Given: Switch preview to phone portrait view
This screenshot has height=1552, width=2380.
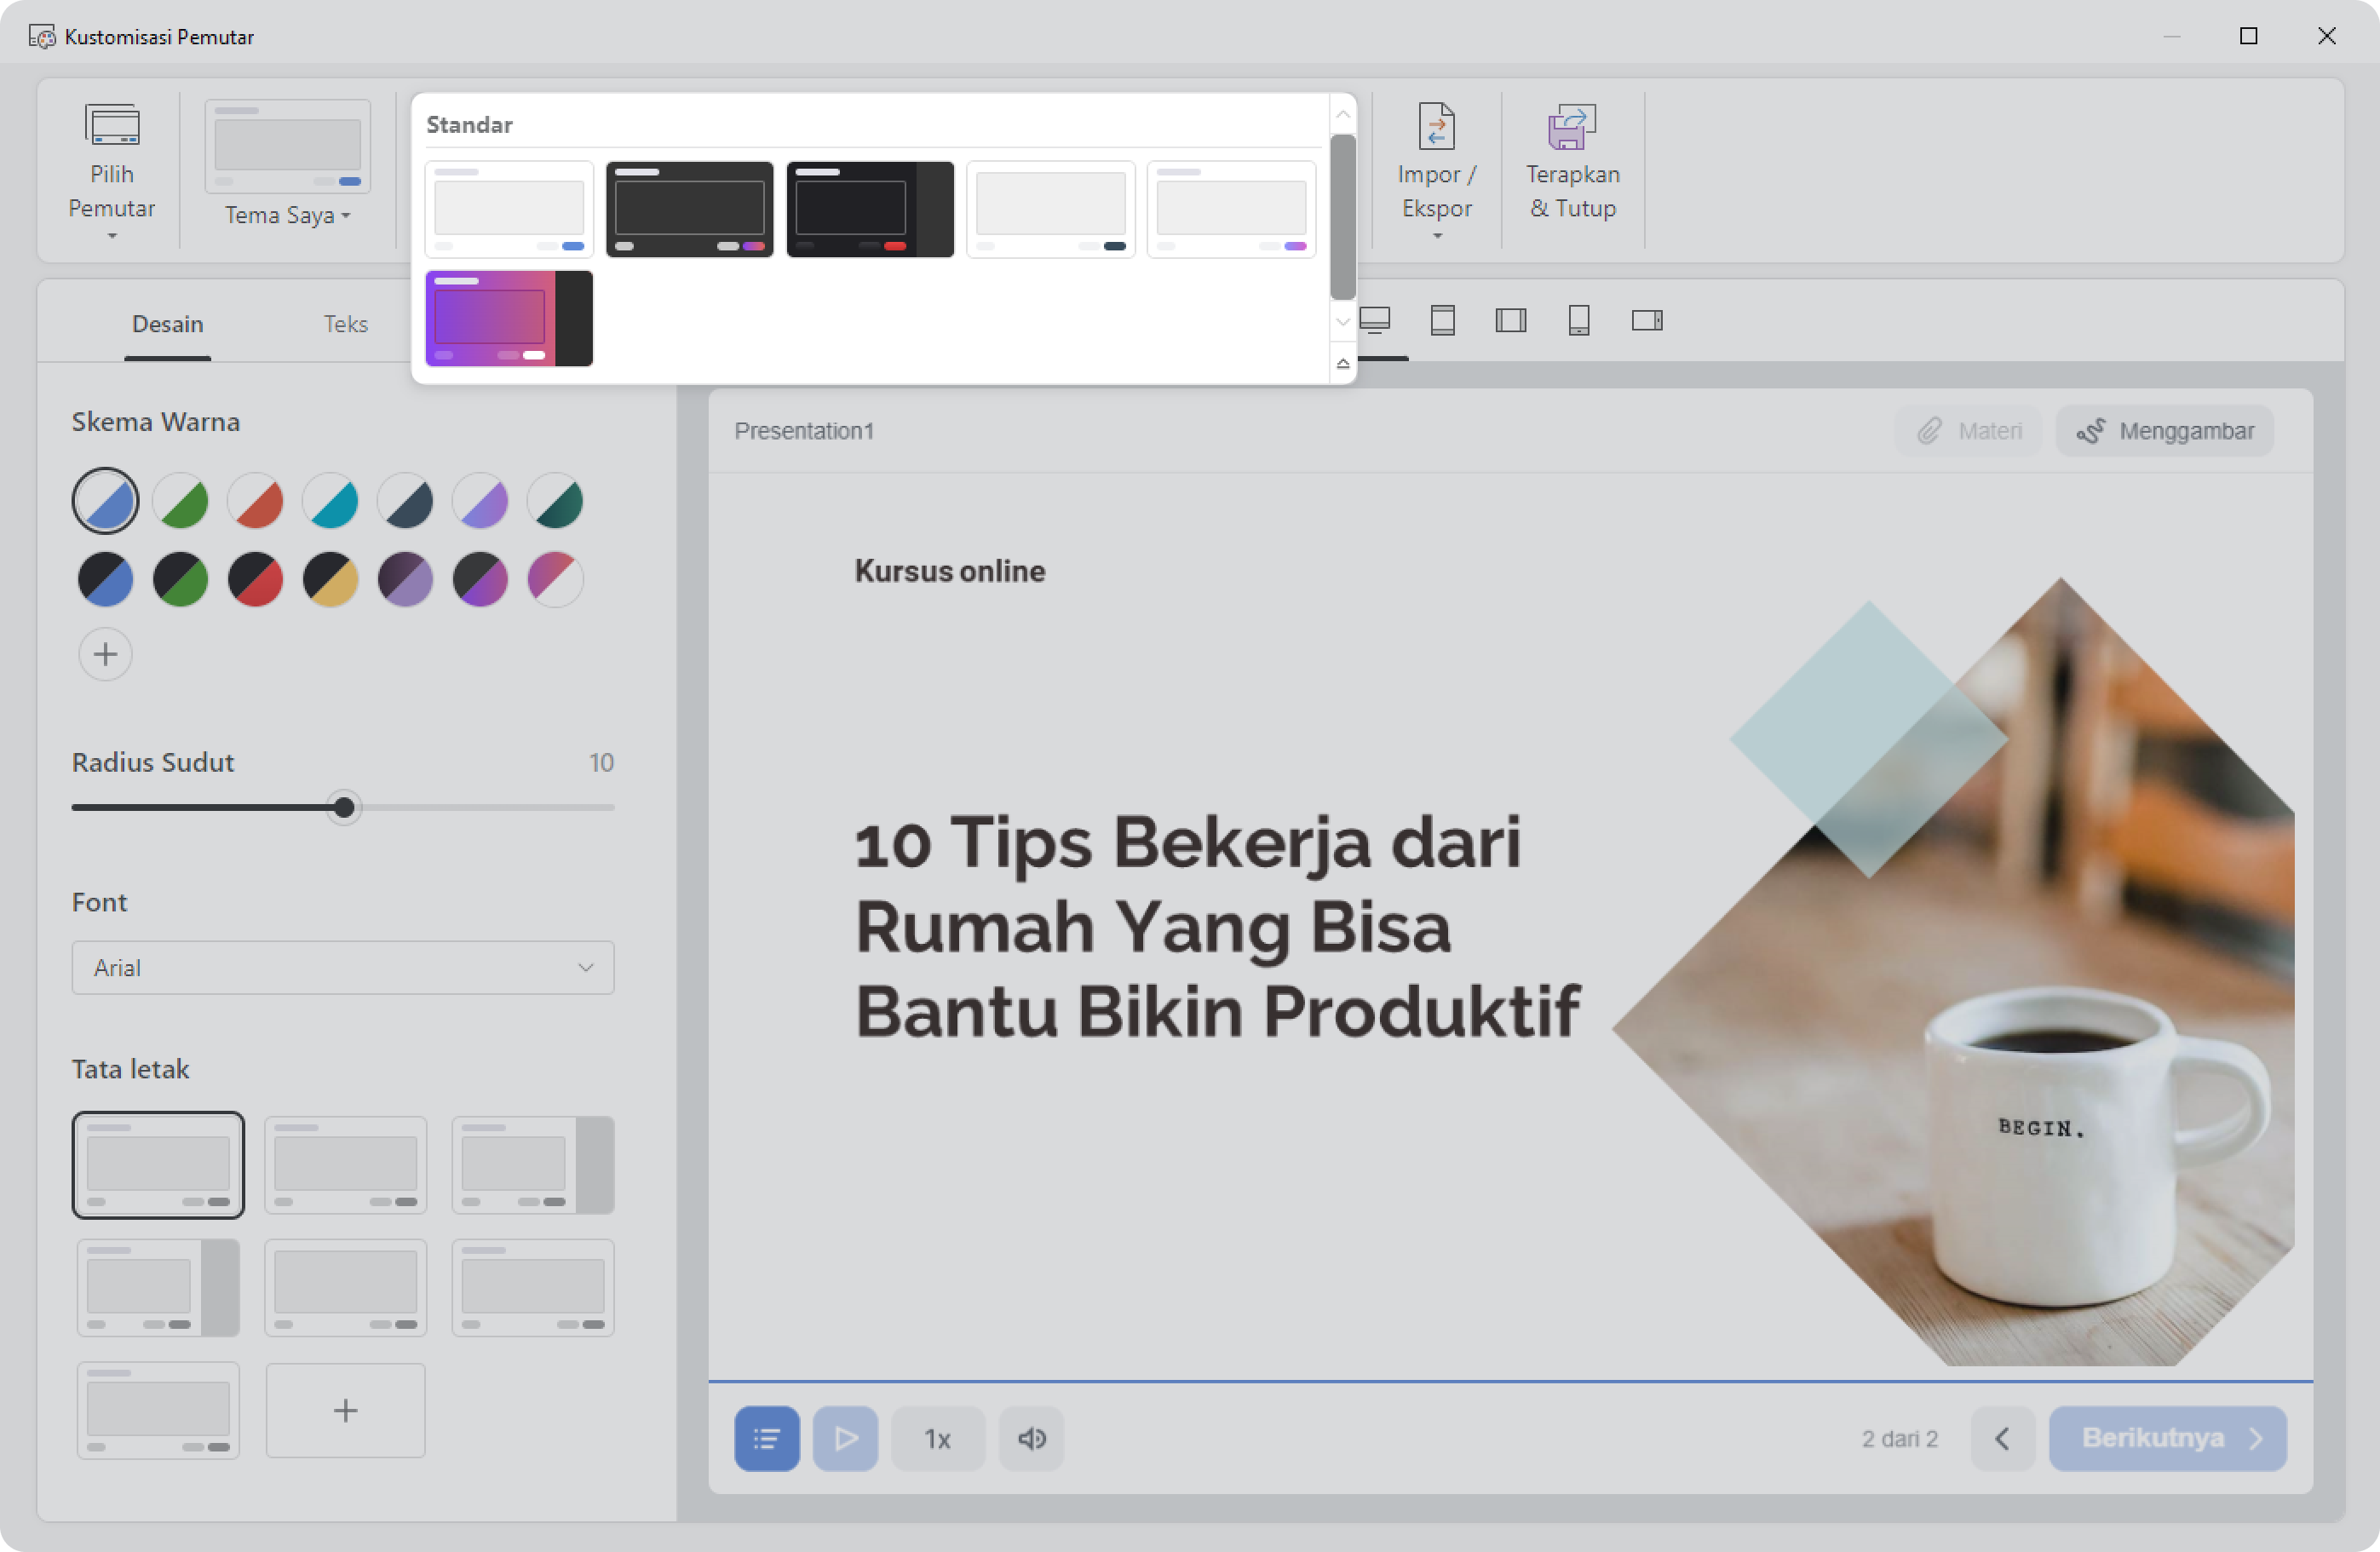Looking at the screenshot, I should [x=1579, y=320].
